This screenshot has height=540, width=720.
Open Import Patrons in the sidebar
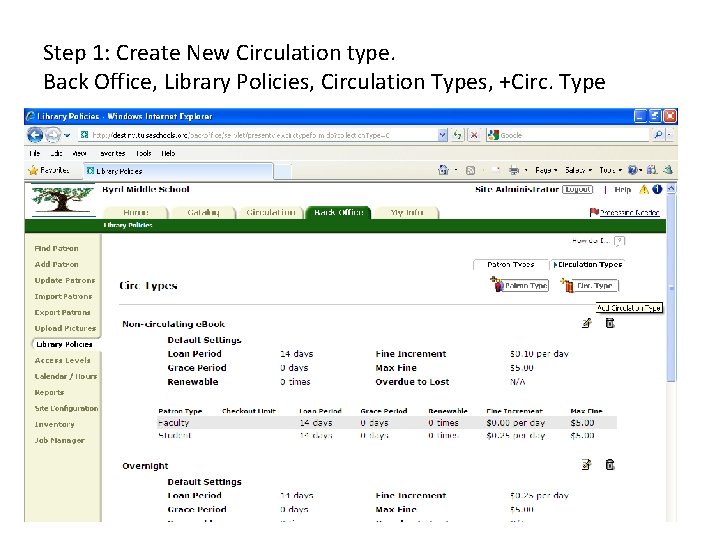[63, 297]
